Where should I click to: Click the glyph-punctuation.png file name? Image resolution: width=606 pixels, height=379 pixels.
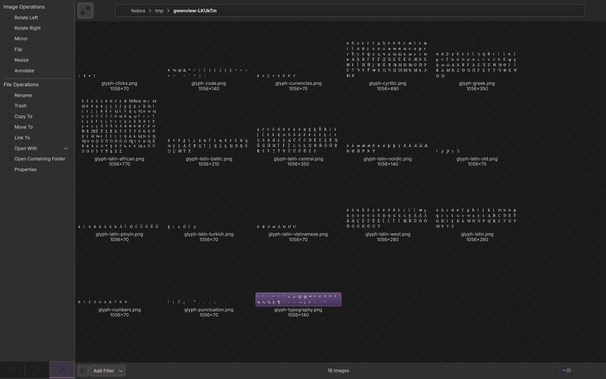[x=209, y=310]
